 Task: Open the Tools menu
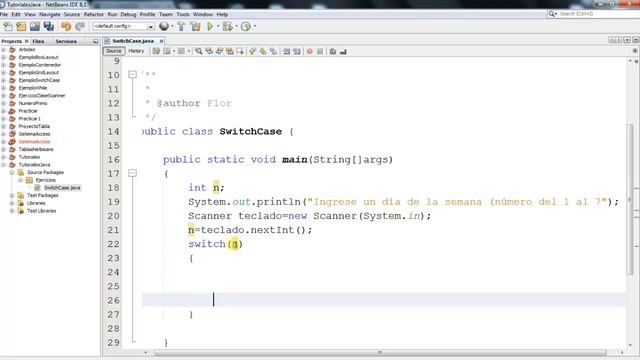point(183,14)
